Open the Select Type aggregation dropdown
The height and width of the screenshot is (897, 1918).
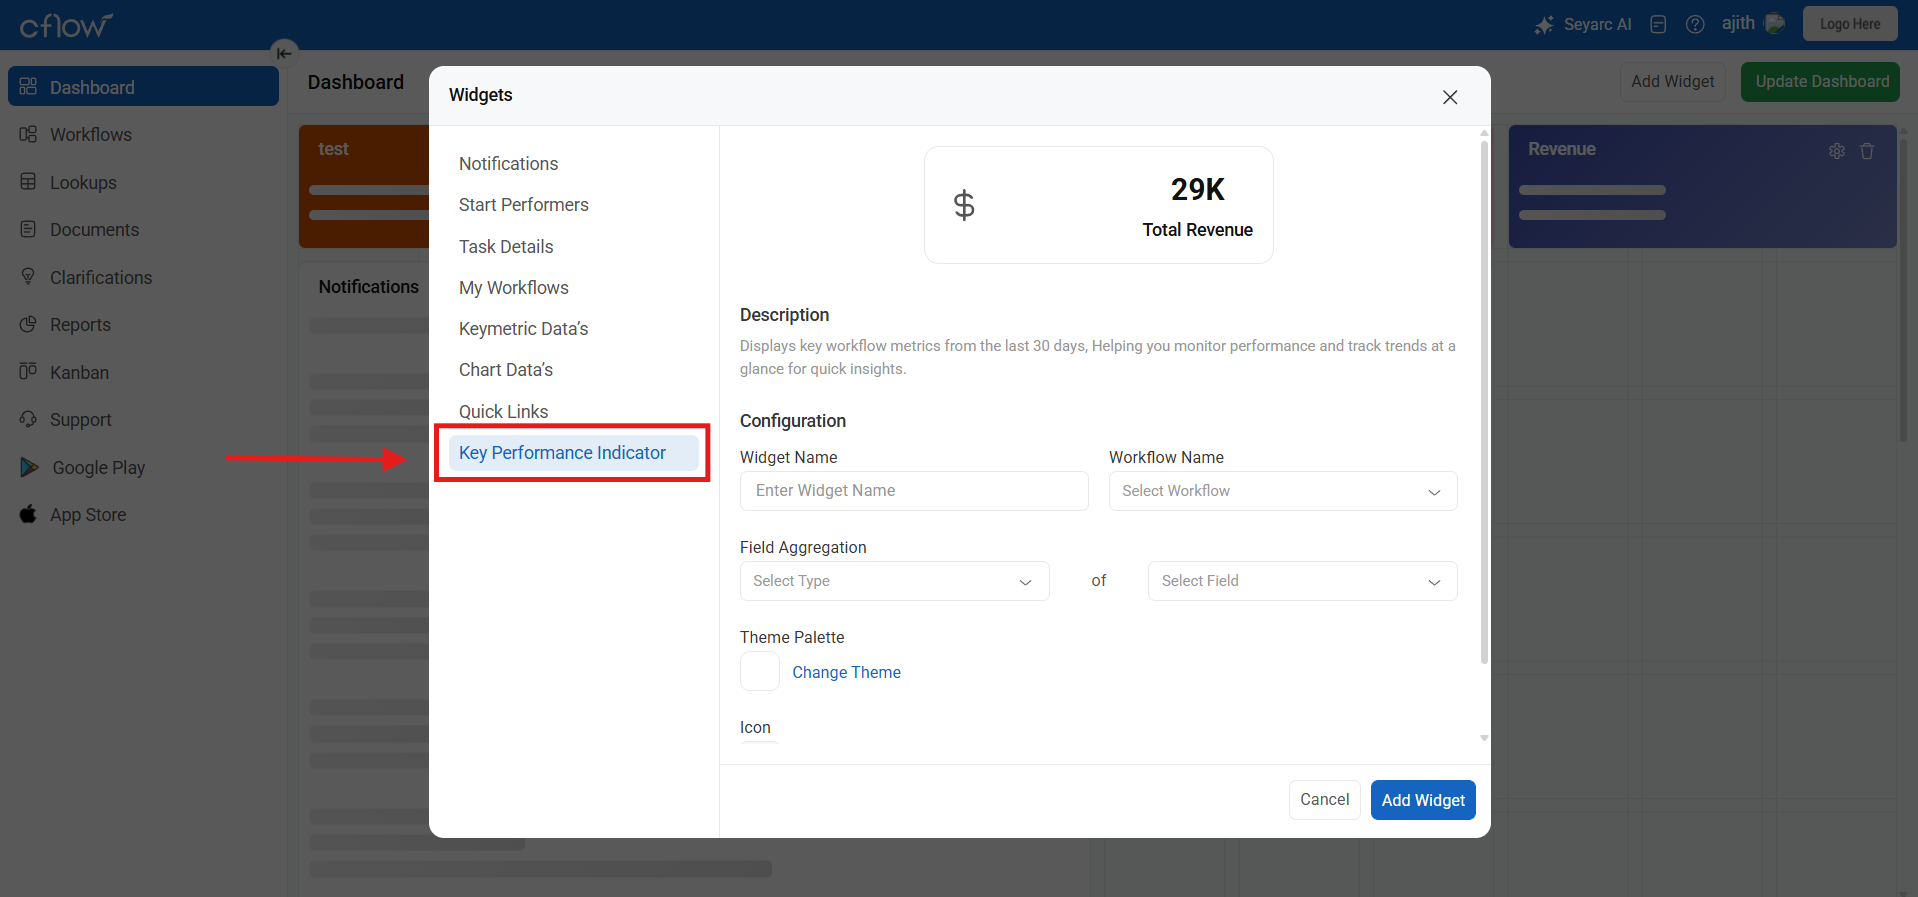pyautogui.click(x=894, y=581)
